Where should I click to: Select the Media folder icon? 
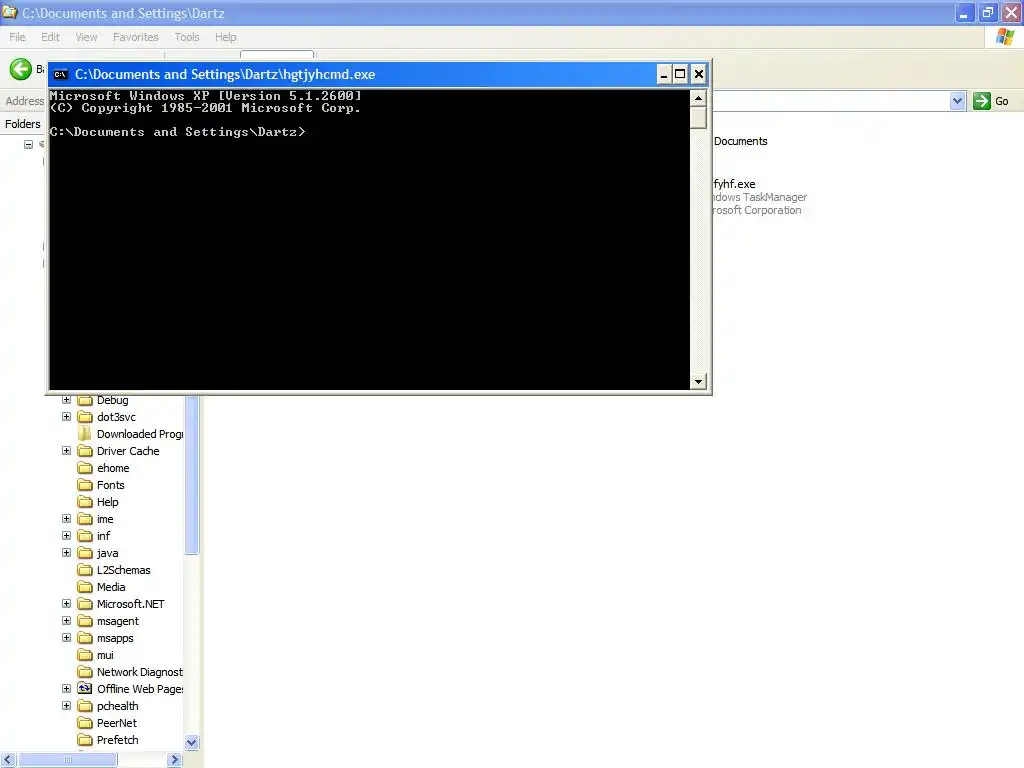(x=85, y=586)
